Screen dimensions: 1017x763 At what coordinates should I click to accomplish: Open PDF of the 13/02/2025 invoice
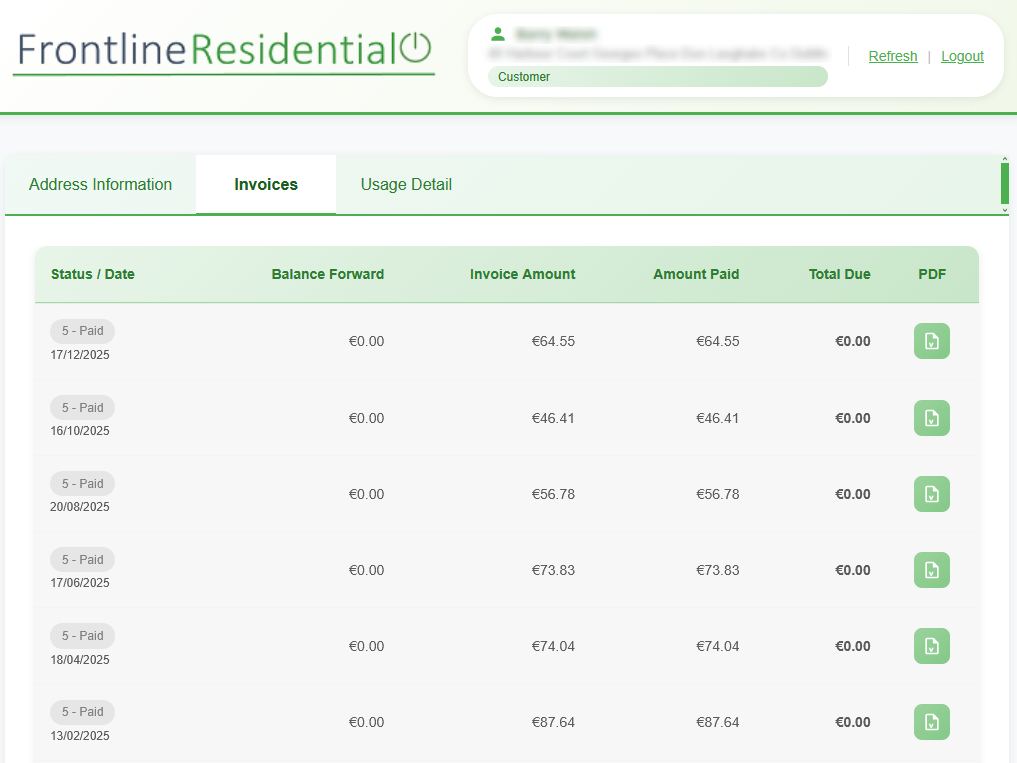(x=931, y=722)
